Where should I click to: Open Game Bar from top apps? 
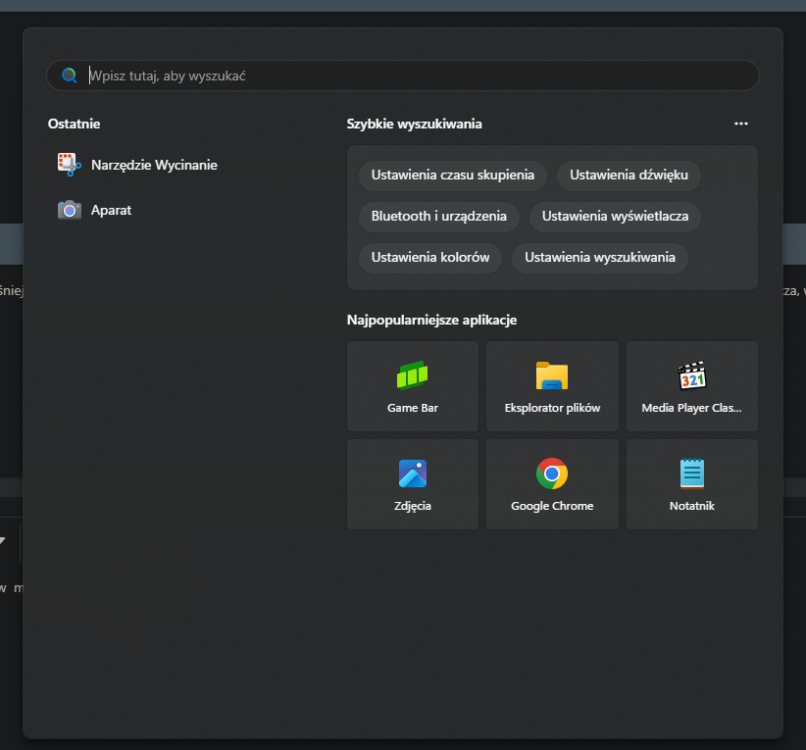[412, 386]
